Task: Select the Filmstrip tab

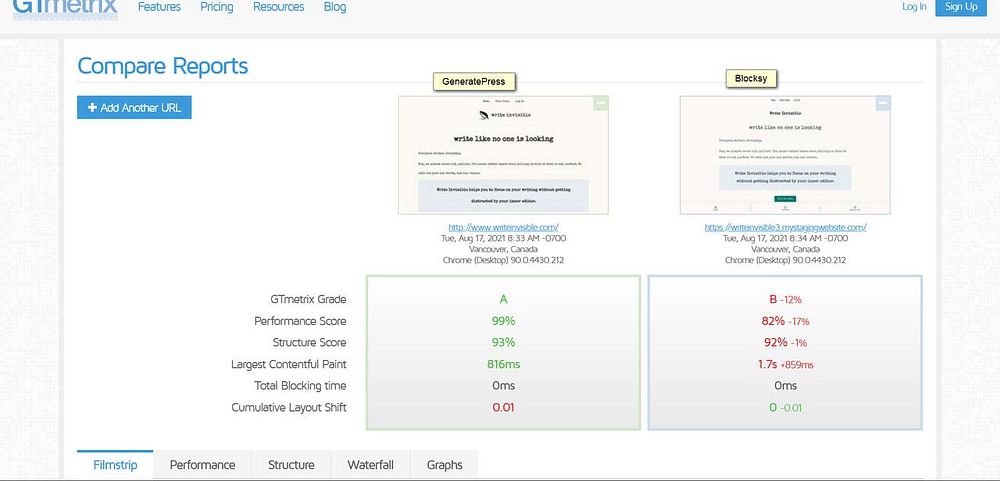Action: tap(115, 465)
